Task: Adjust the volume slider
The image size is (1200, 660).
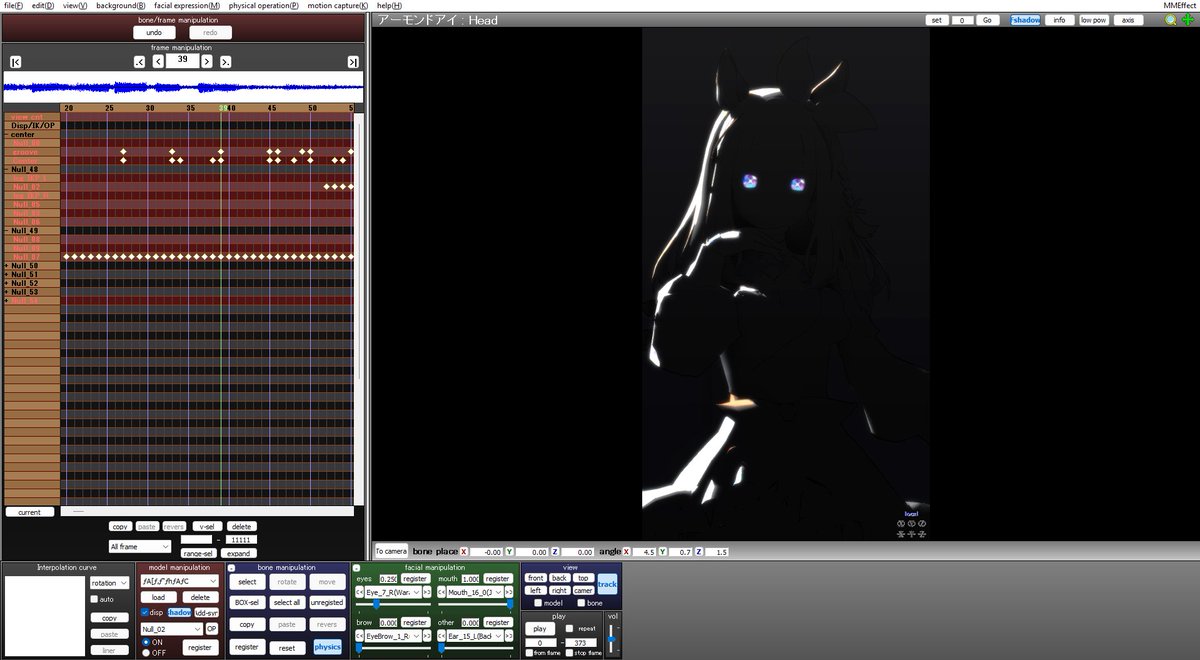Action: point(612,638)
